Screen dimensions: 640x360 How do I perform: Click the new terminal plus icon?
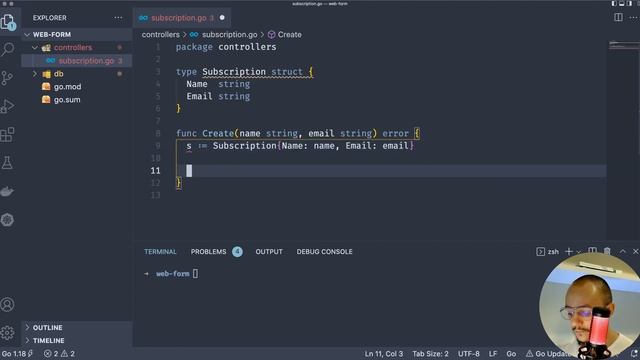(x=569, y=251)
